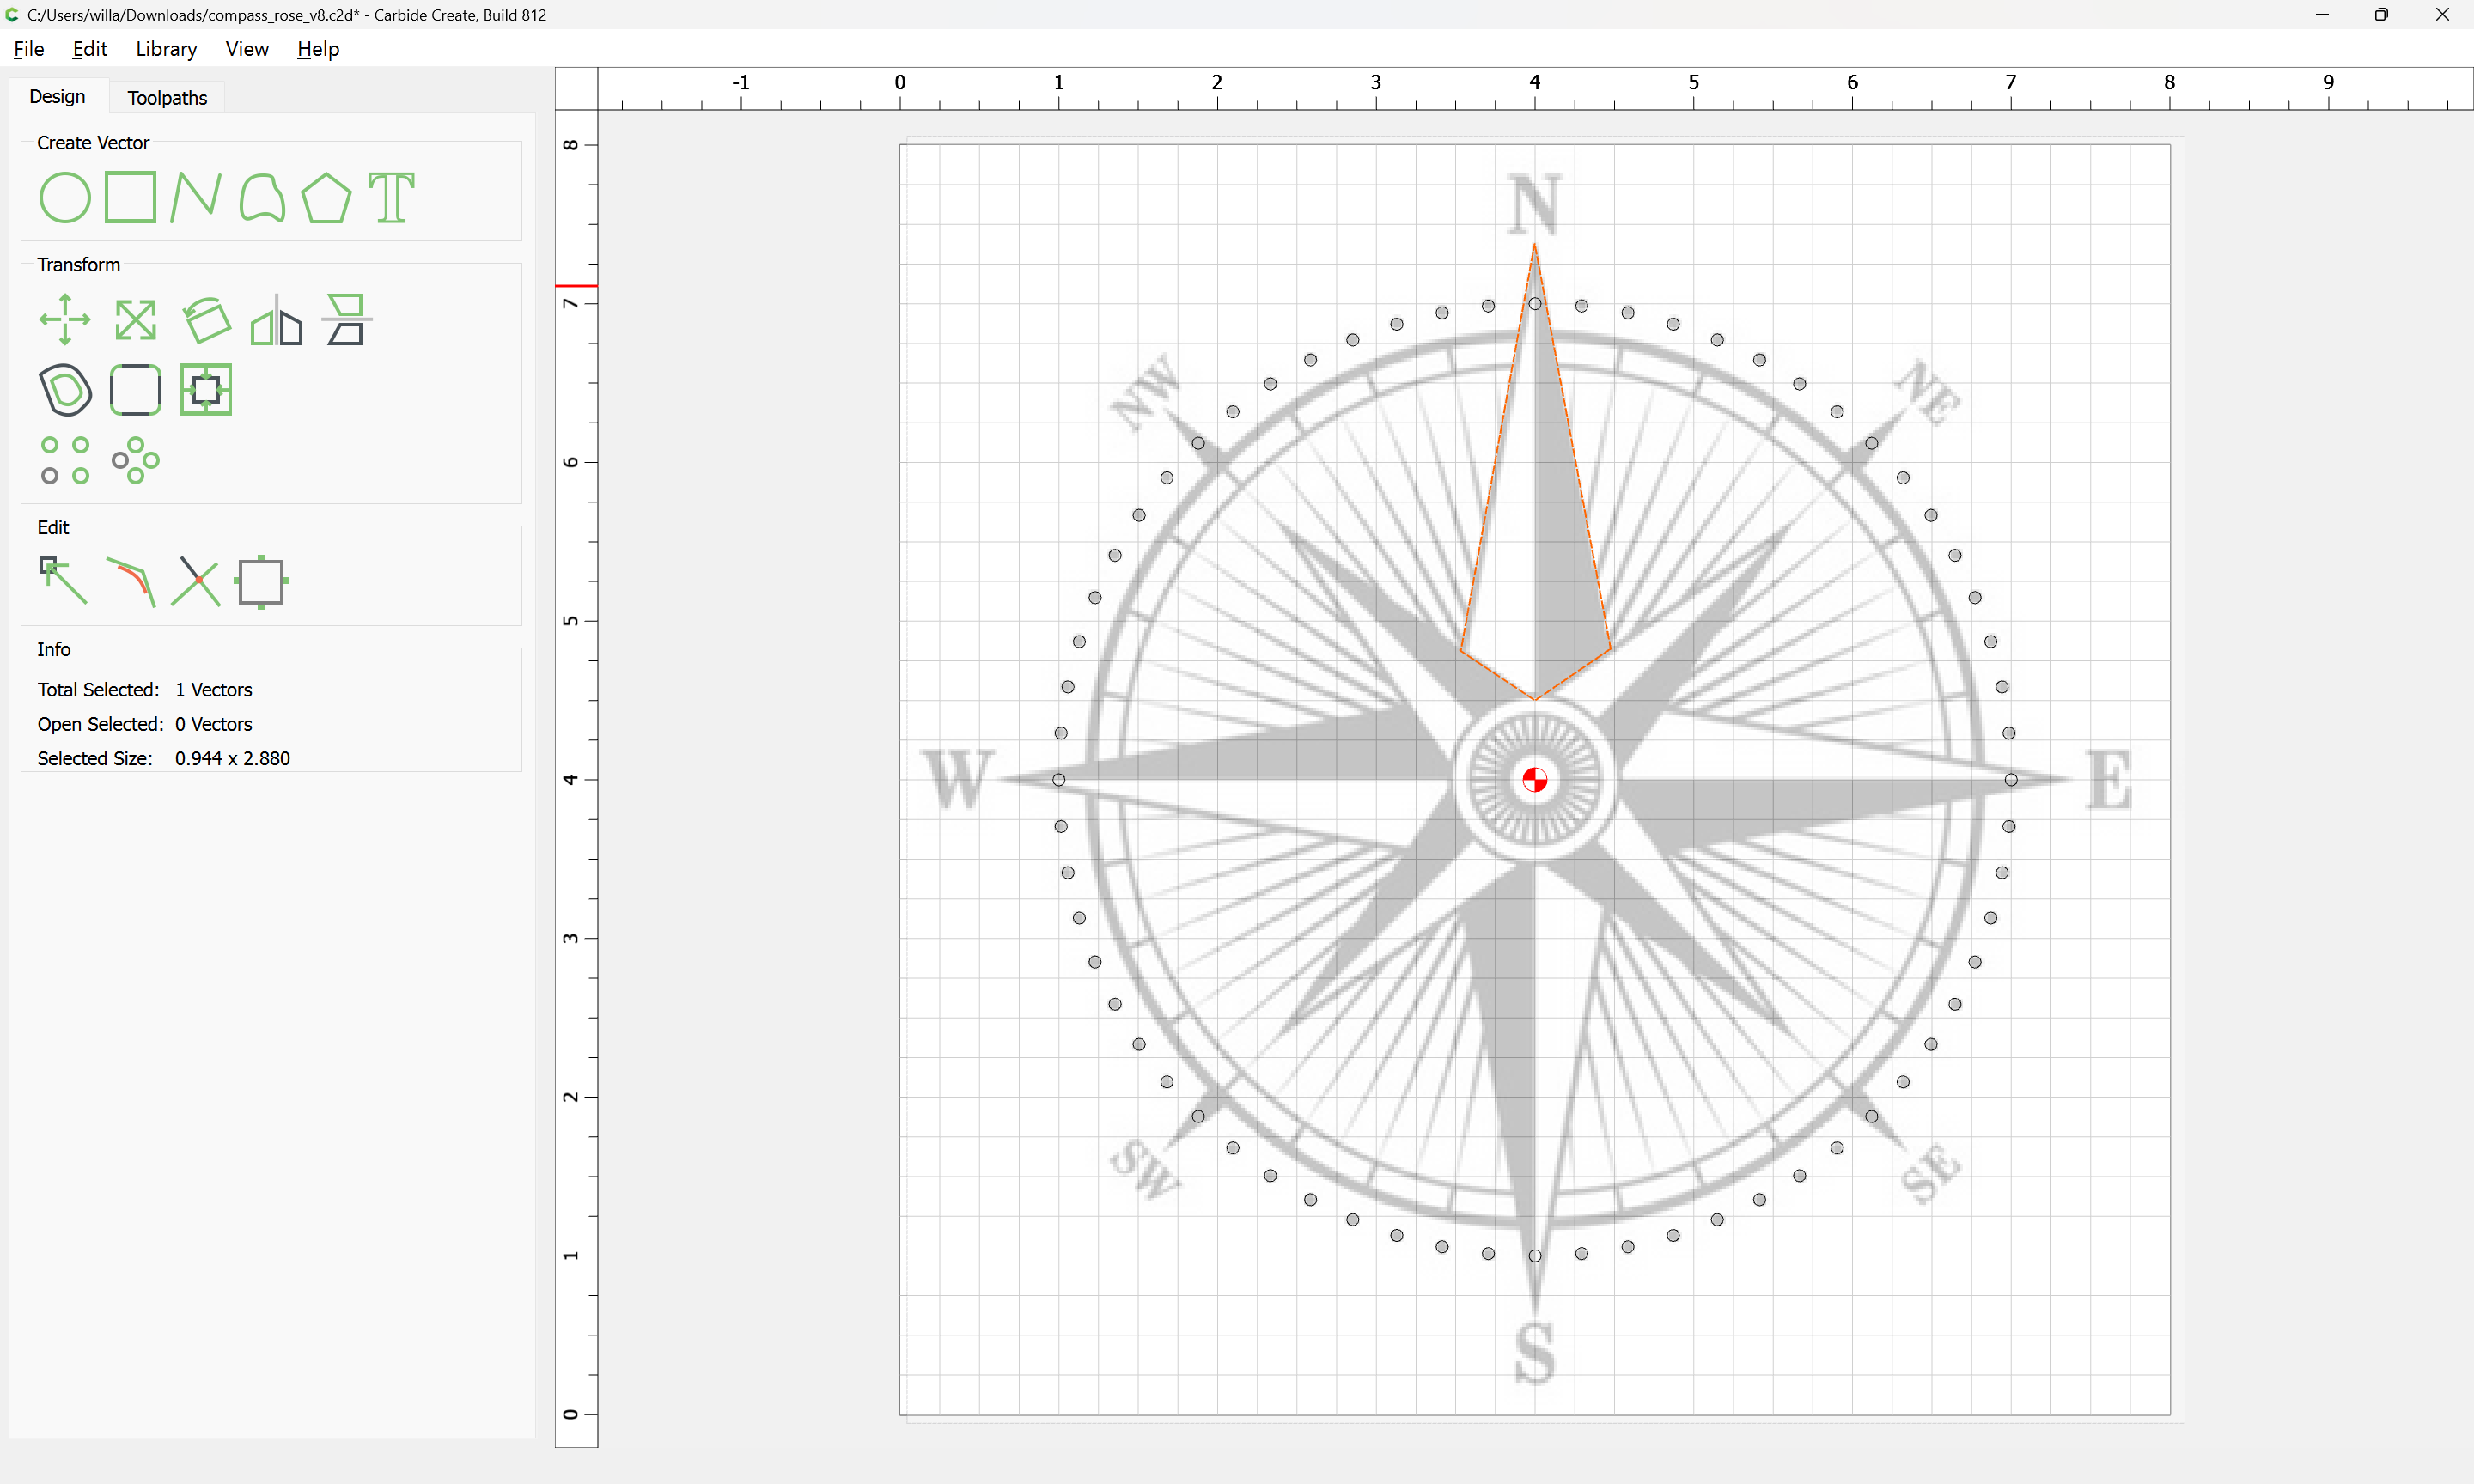Select the Offset vector tool
This screenshot has width=2474, height=1484.
click(x=65, y=390)
